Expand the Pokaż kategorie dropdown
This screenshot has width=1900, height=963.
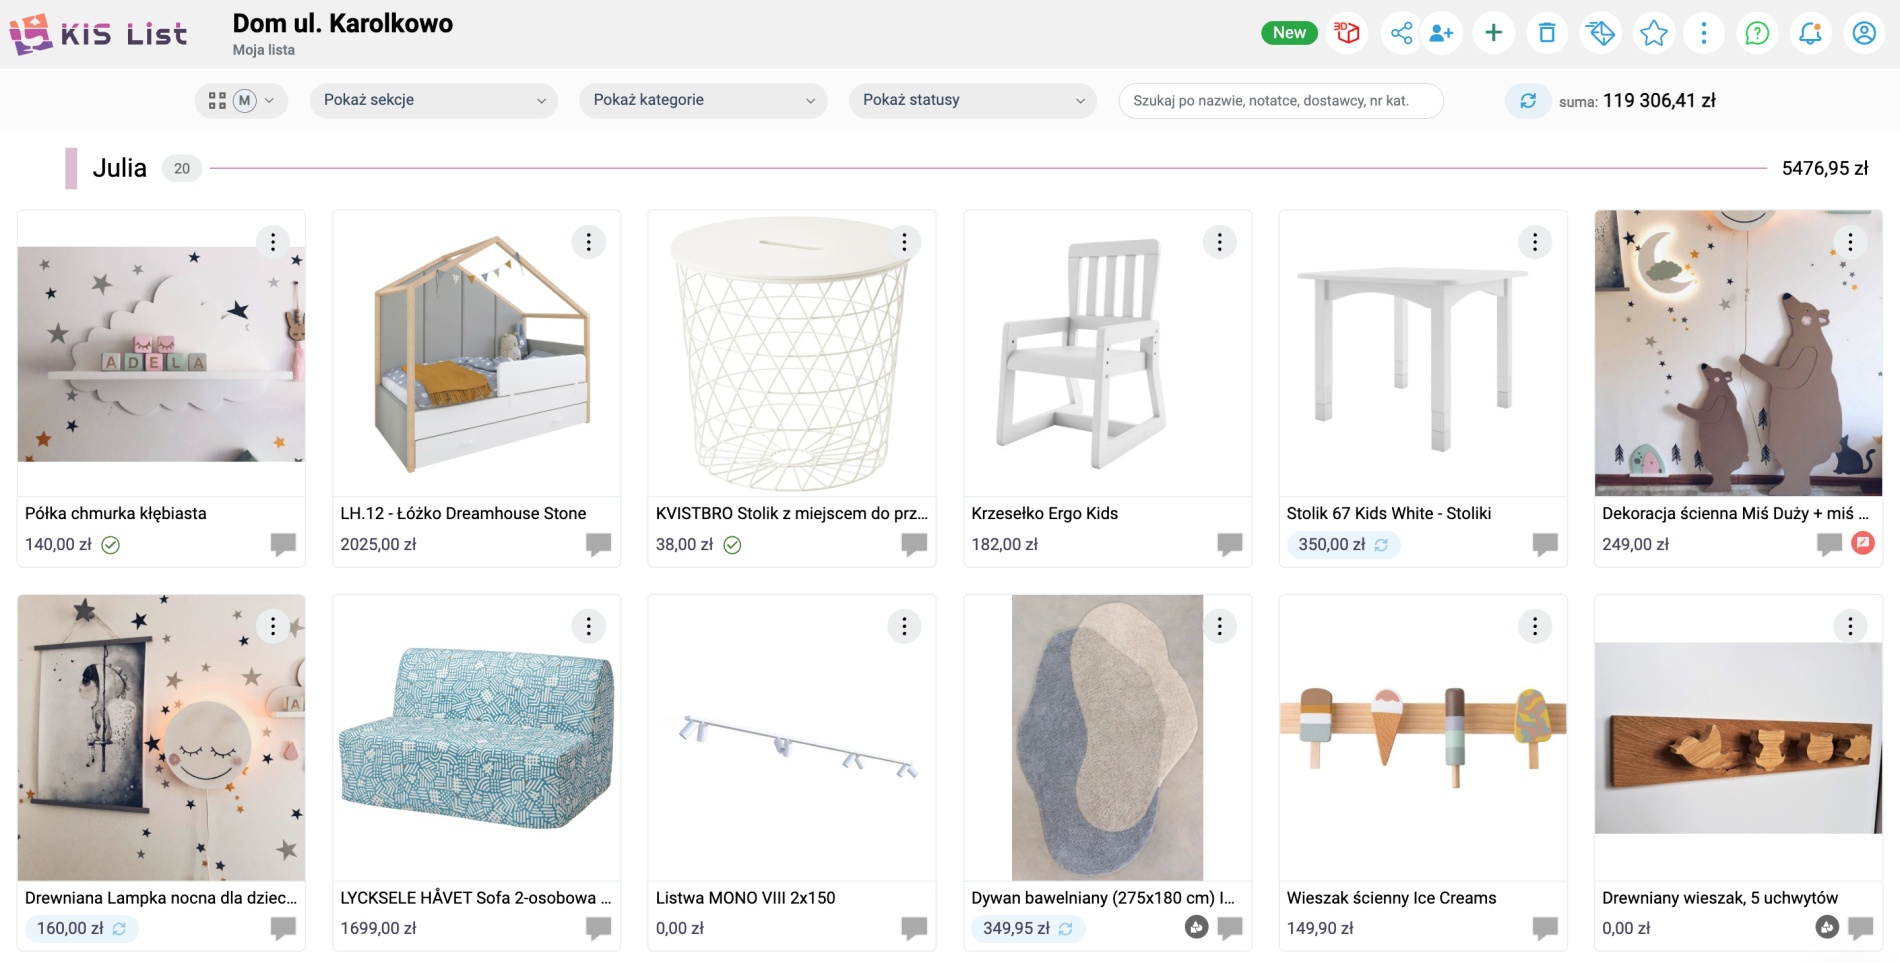(703, 100)
